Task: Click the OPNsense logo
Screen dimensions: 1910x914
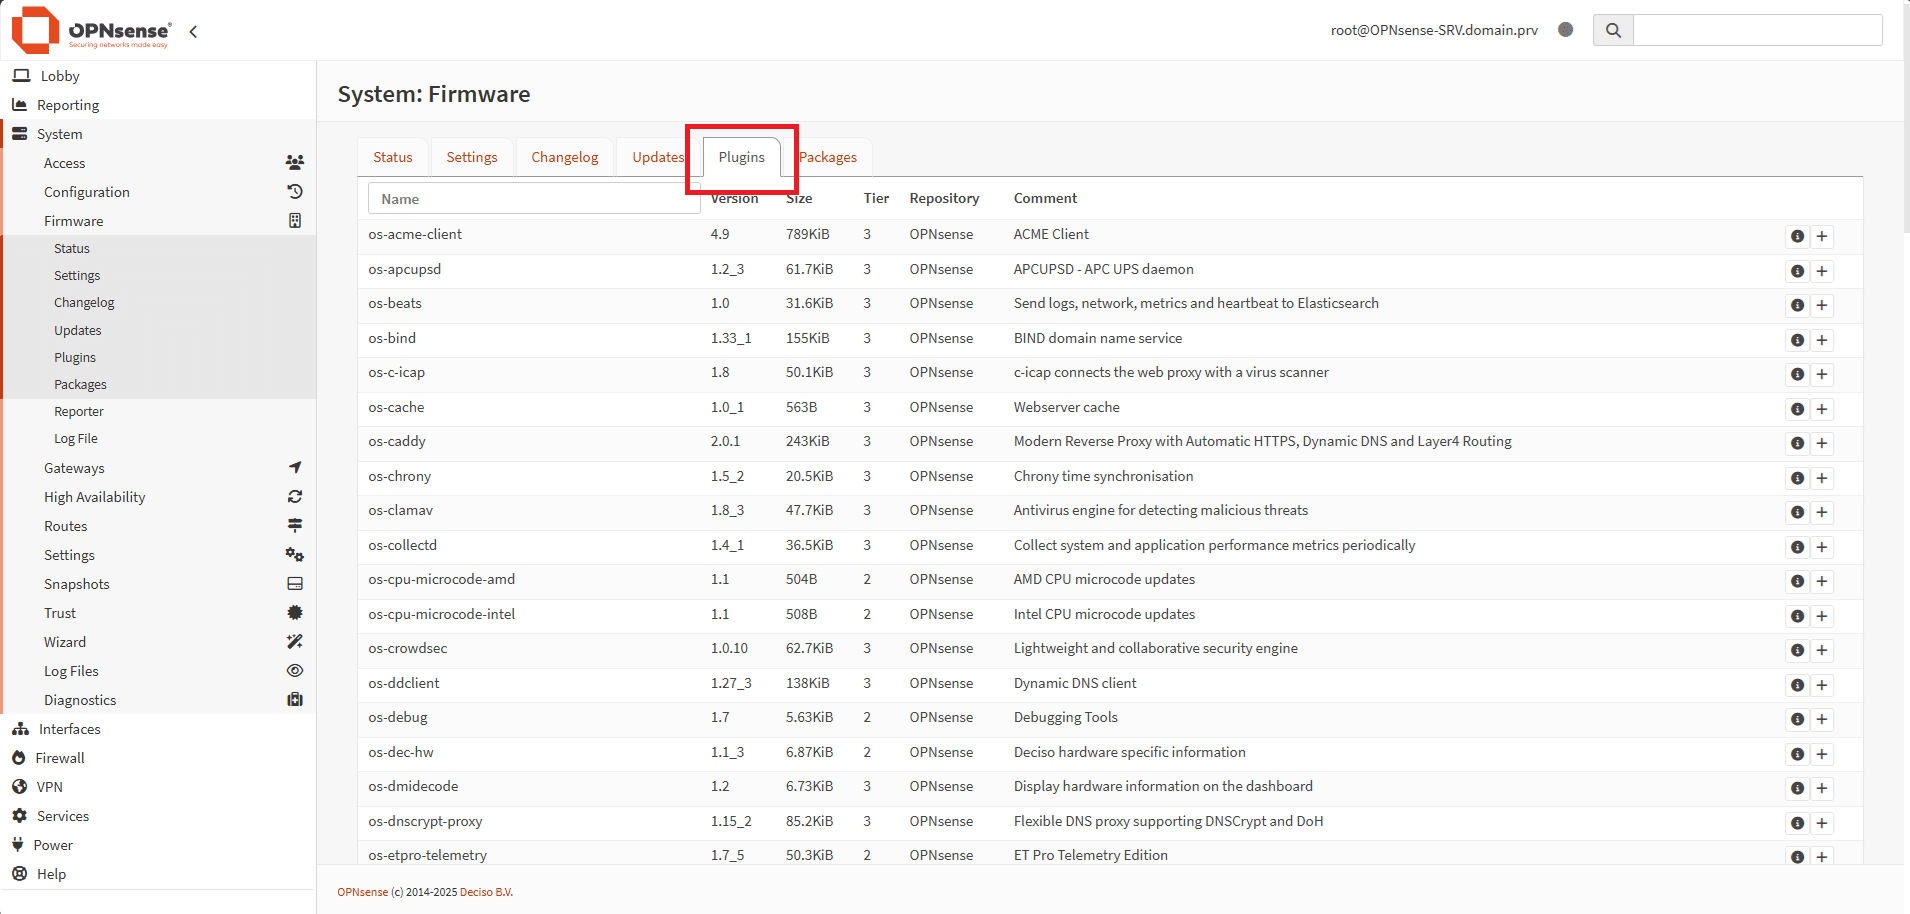Action: pyautogui.click(x=91, y=30)
